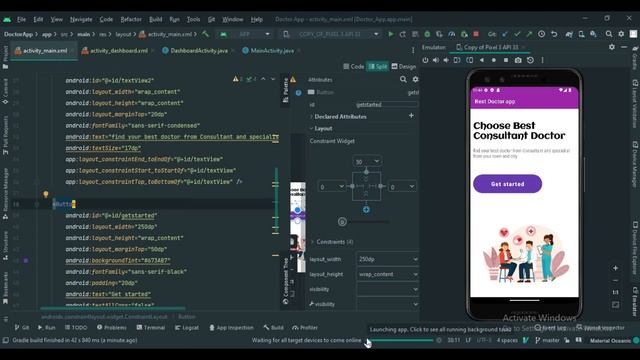Image resolution: width=640 pixels, height=360 pixels.
Task: Click the constraint bias slider handle
Action: (x=342, y=222)
